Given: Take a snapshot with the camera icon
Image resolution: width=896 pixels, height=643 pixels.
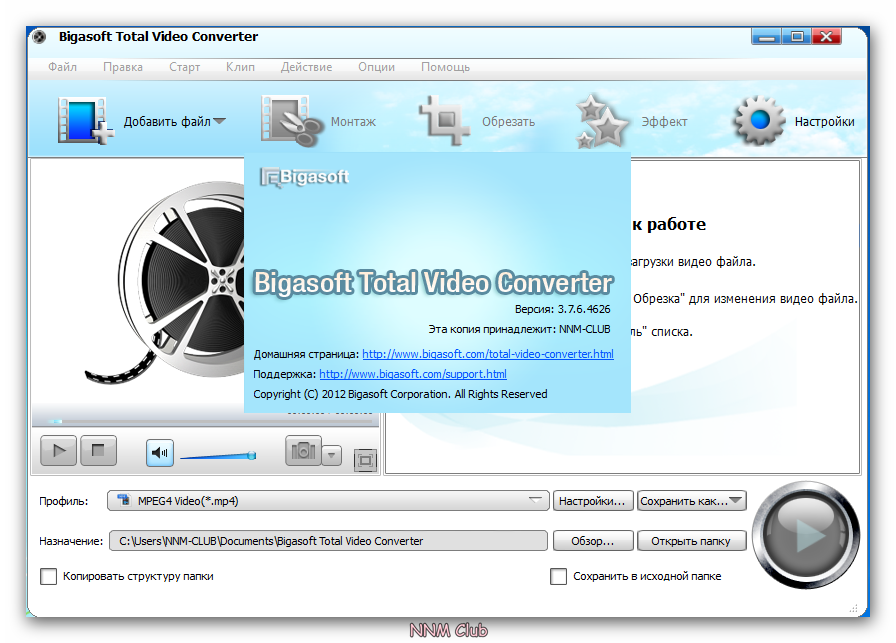Looking at the screenshot, I should coord(303,451).
